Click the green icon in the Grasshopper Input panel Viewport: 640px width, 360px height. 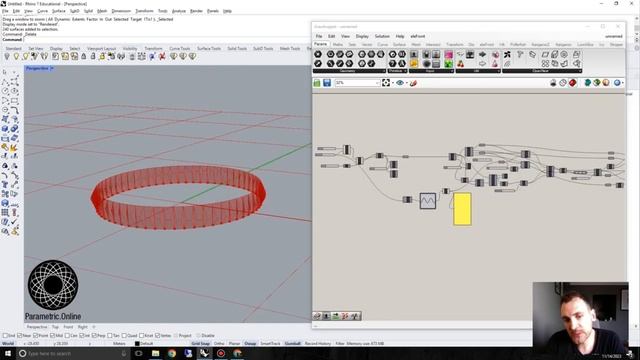click(x=448, y=64)
